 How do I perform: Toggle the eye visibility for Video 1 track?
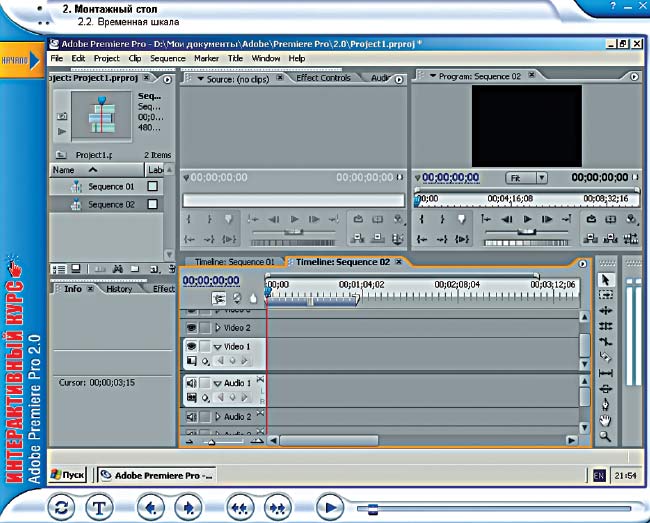pyautogui.click(x=190, y=346)
